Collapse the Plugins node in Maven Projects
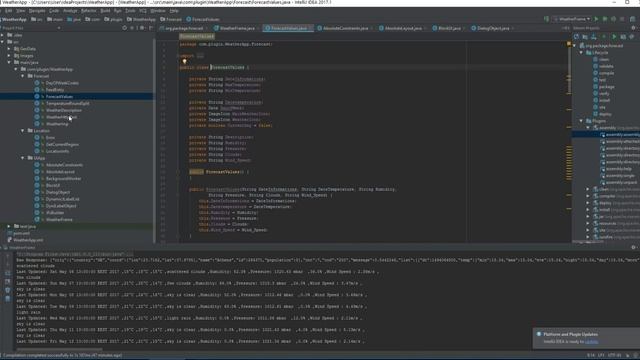The image size is (640, 360). 581,121
